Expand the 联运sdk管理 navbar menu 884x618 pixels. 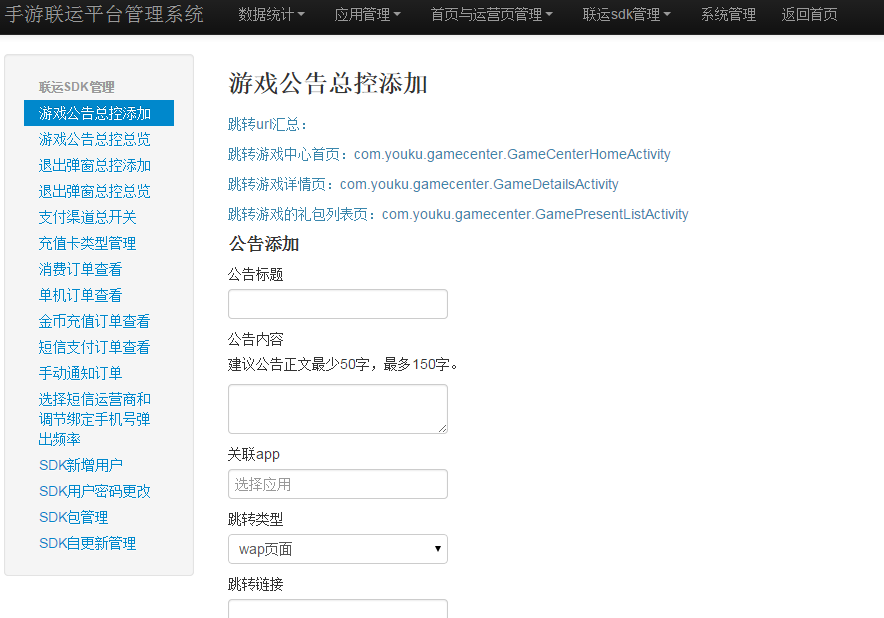[x=626, y=14]
